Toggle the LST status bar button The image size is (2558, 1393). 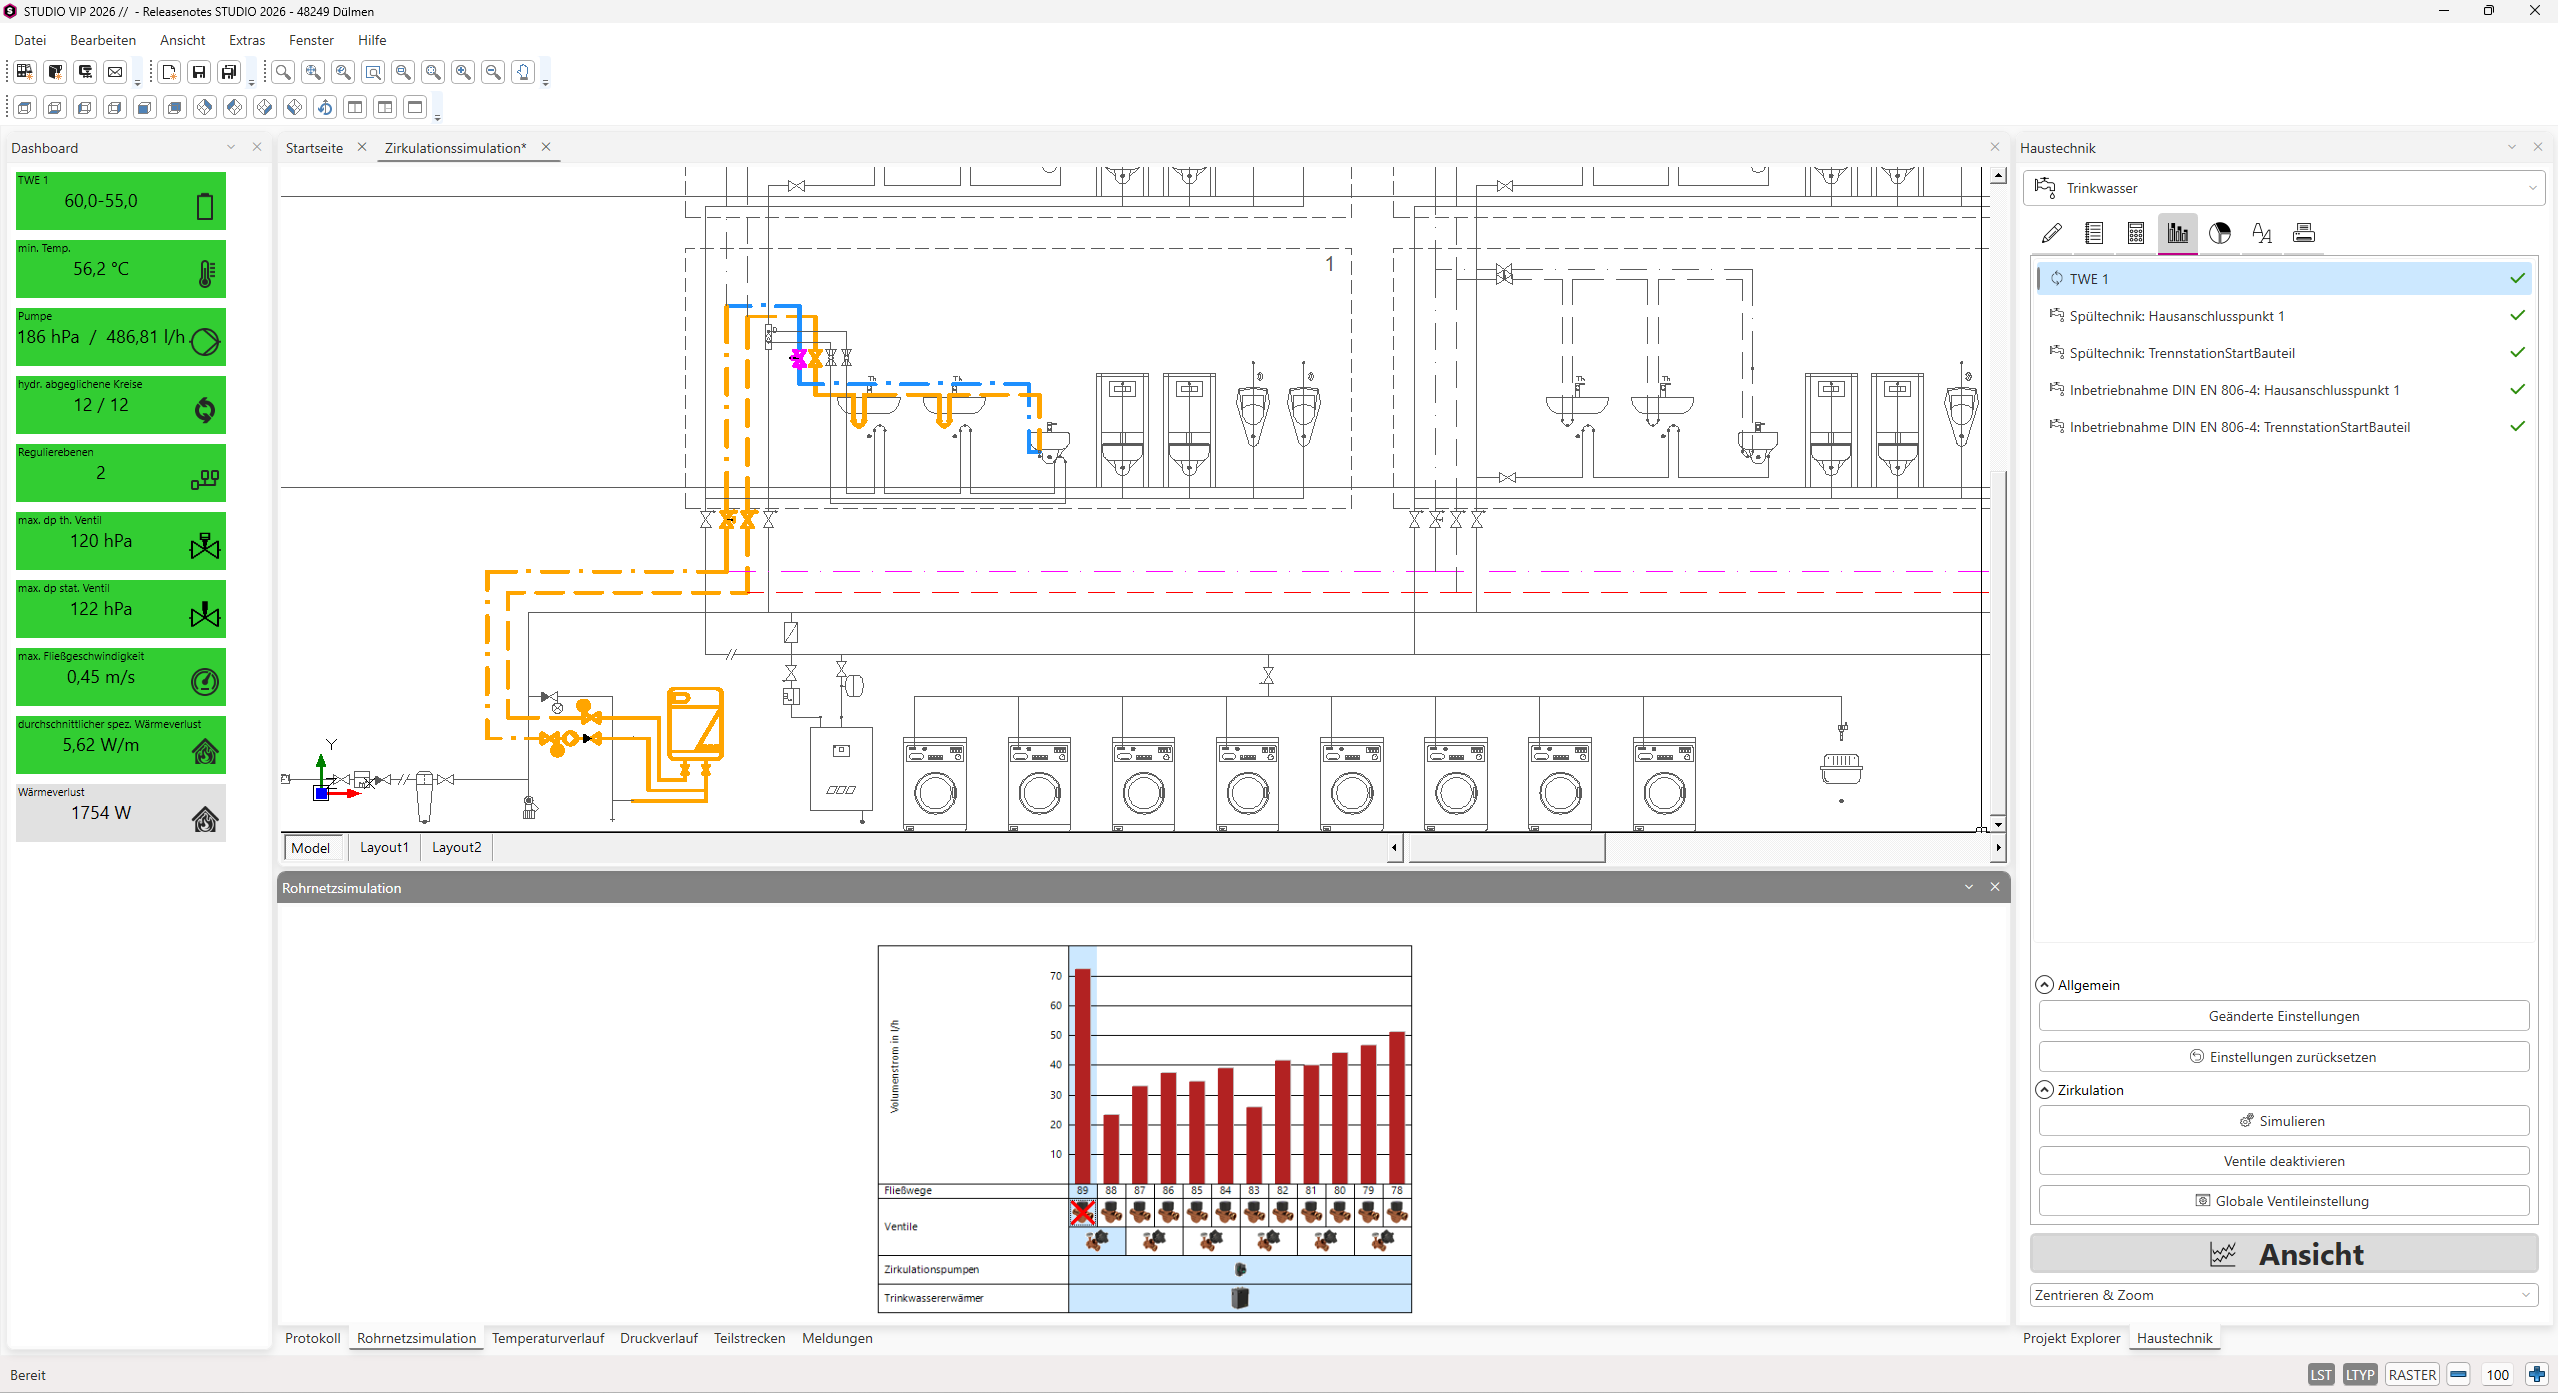2321,1374
